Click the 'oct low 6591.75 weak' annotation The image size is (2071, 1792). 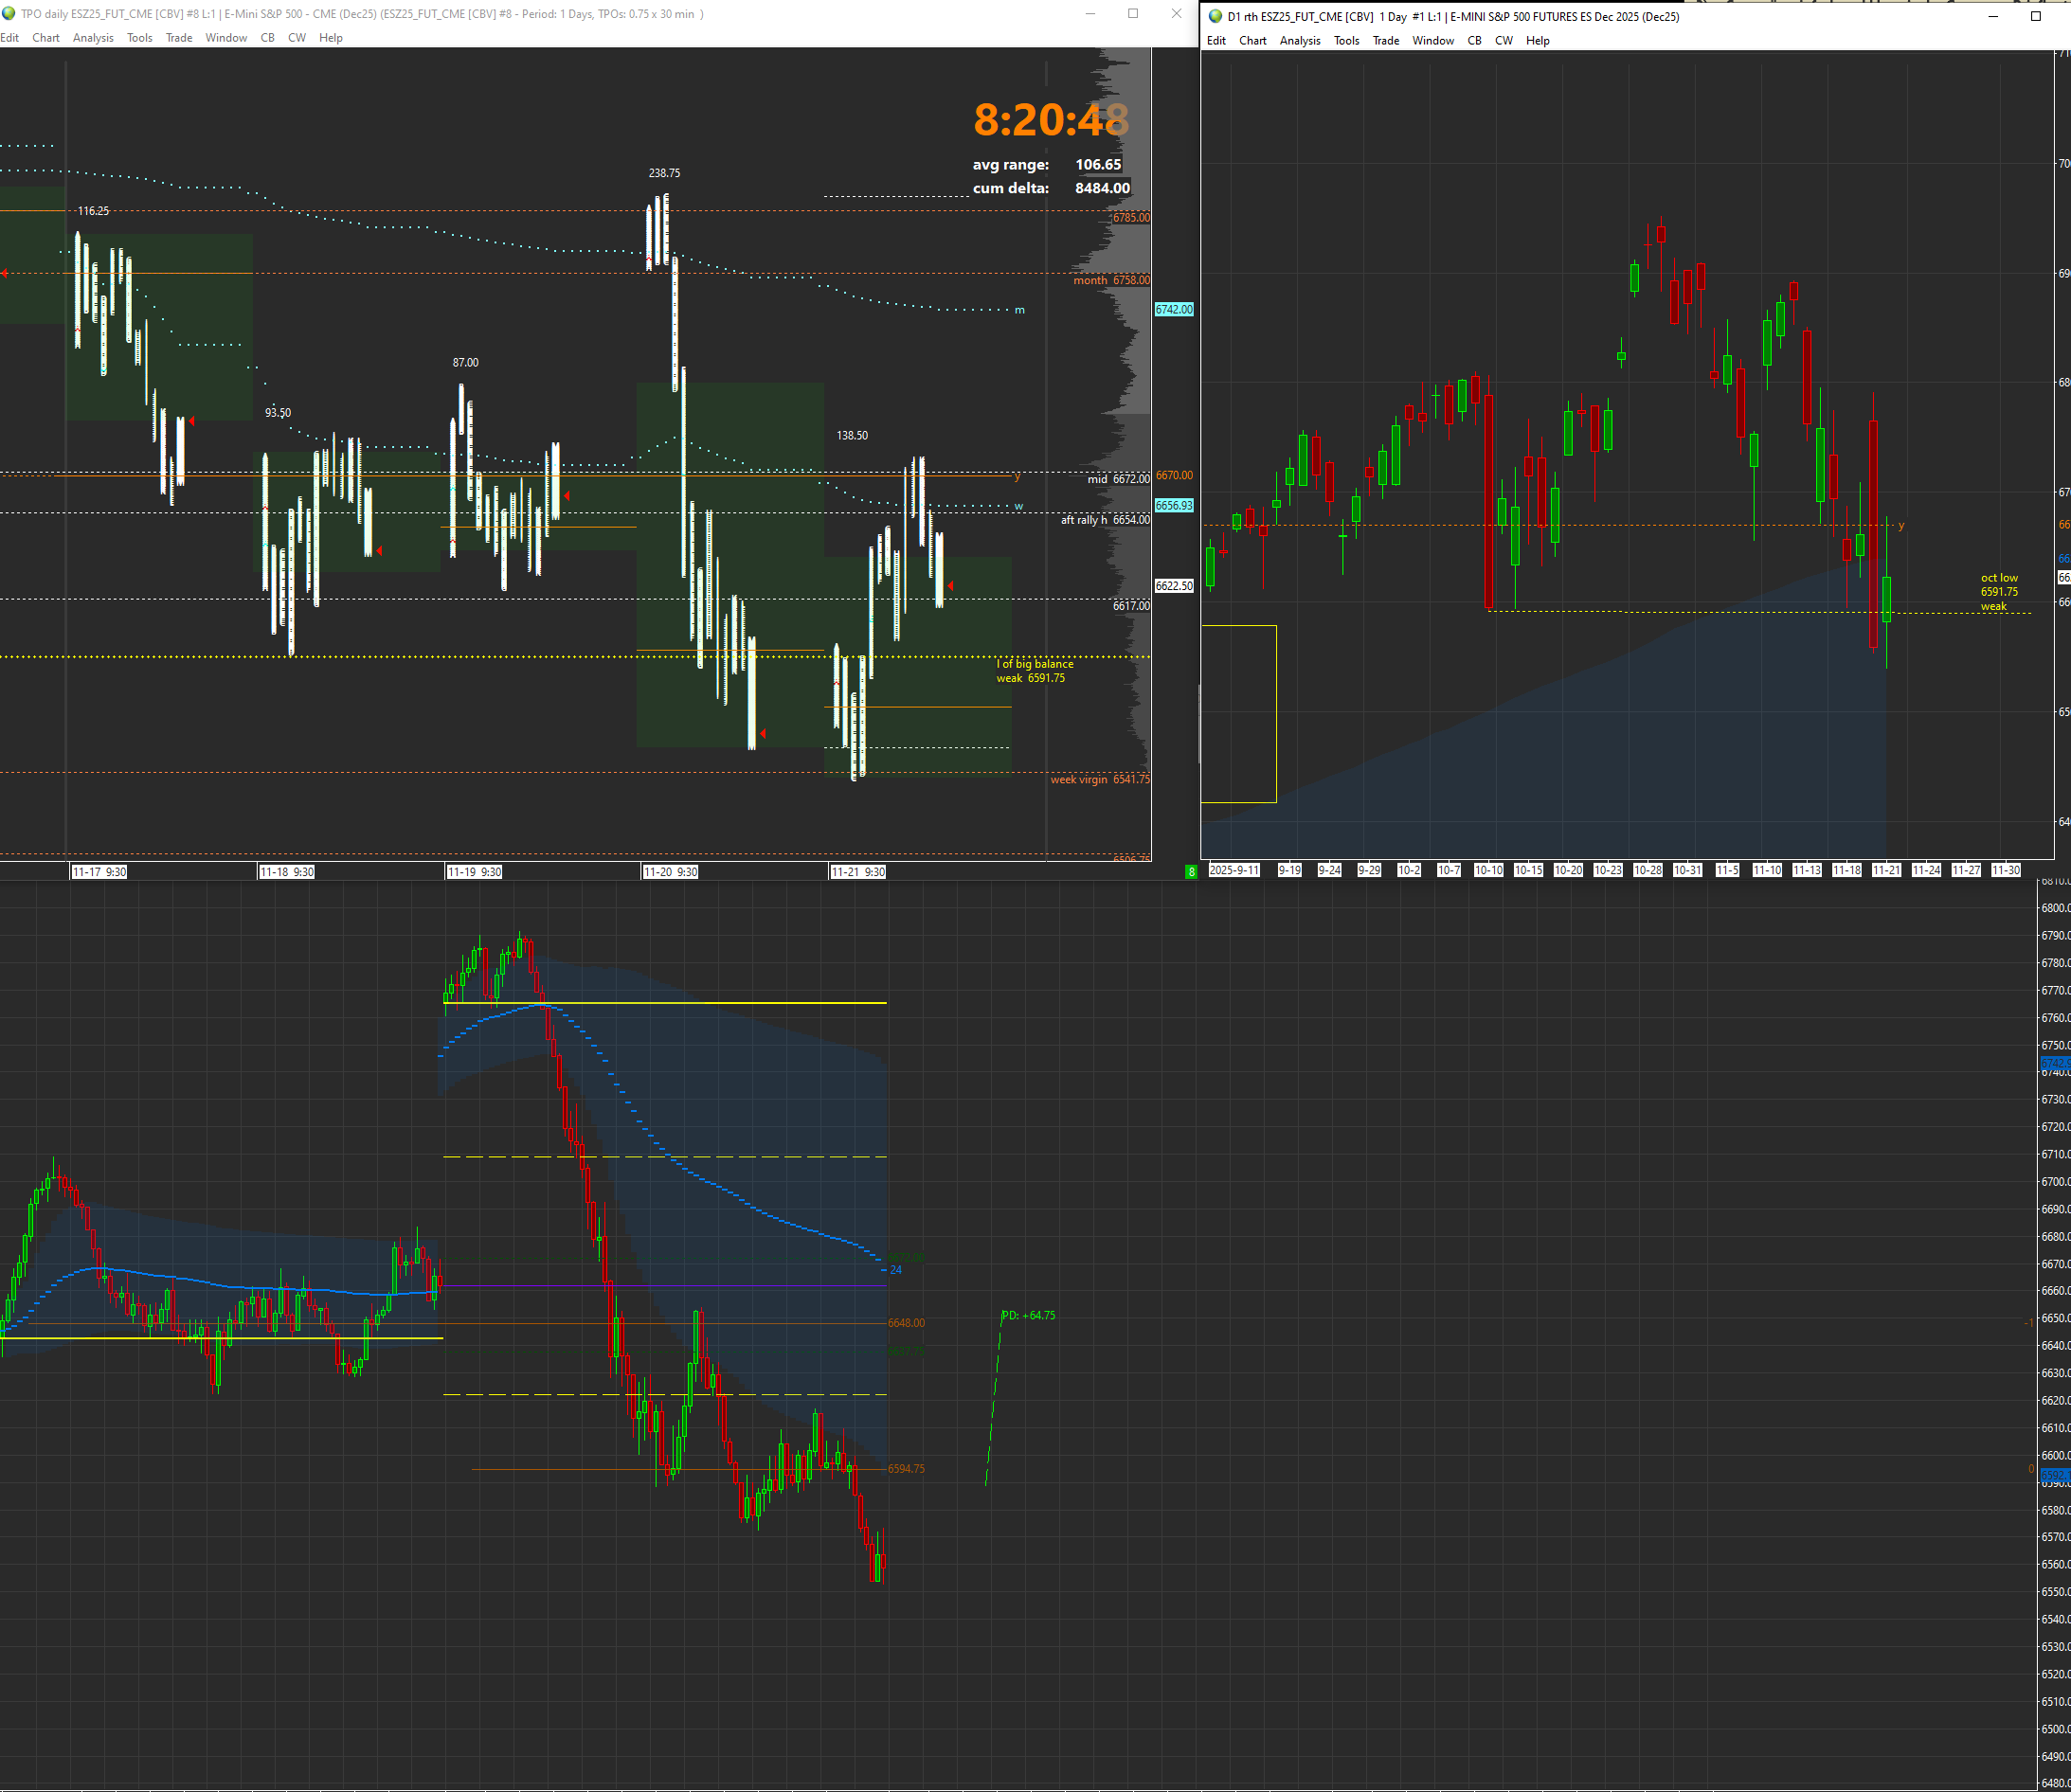1999,592
